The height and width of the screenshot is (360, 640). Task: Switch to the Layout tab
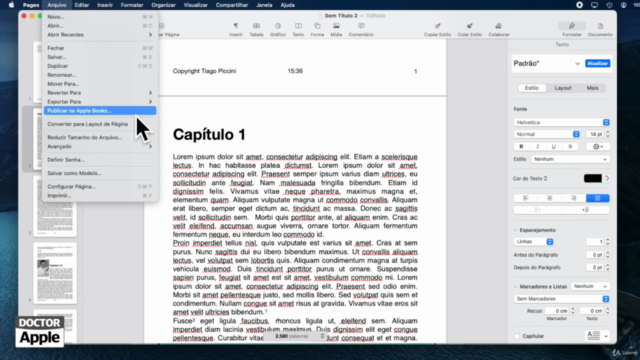point(563,88)
